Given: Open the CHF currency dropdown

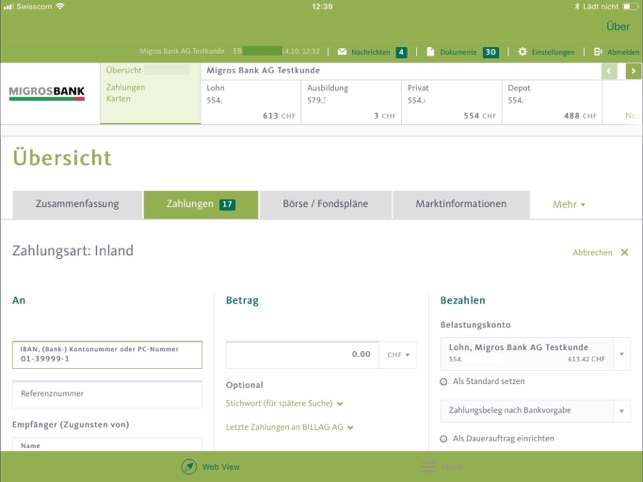Looking at the screenshot, I should coord(398,355).
